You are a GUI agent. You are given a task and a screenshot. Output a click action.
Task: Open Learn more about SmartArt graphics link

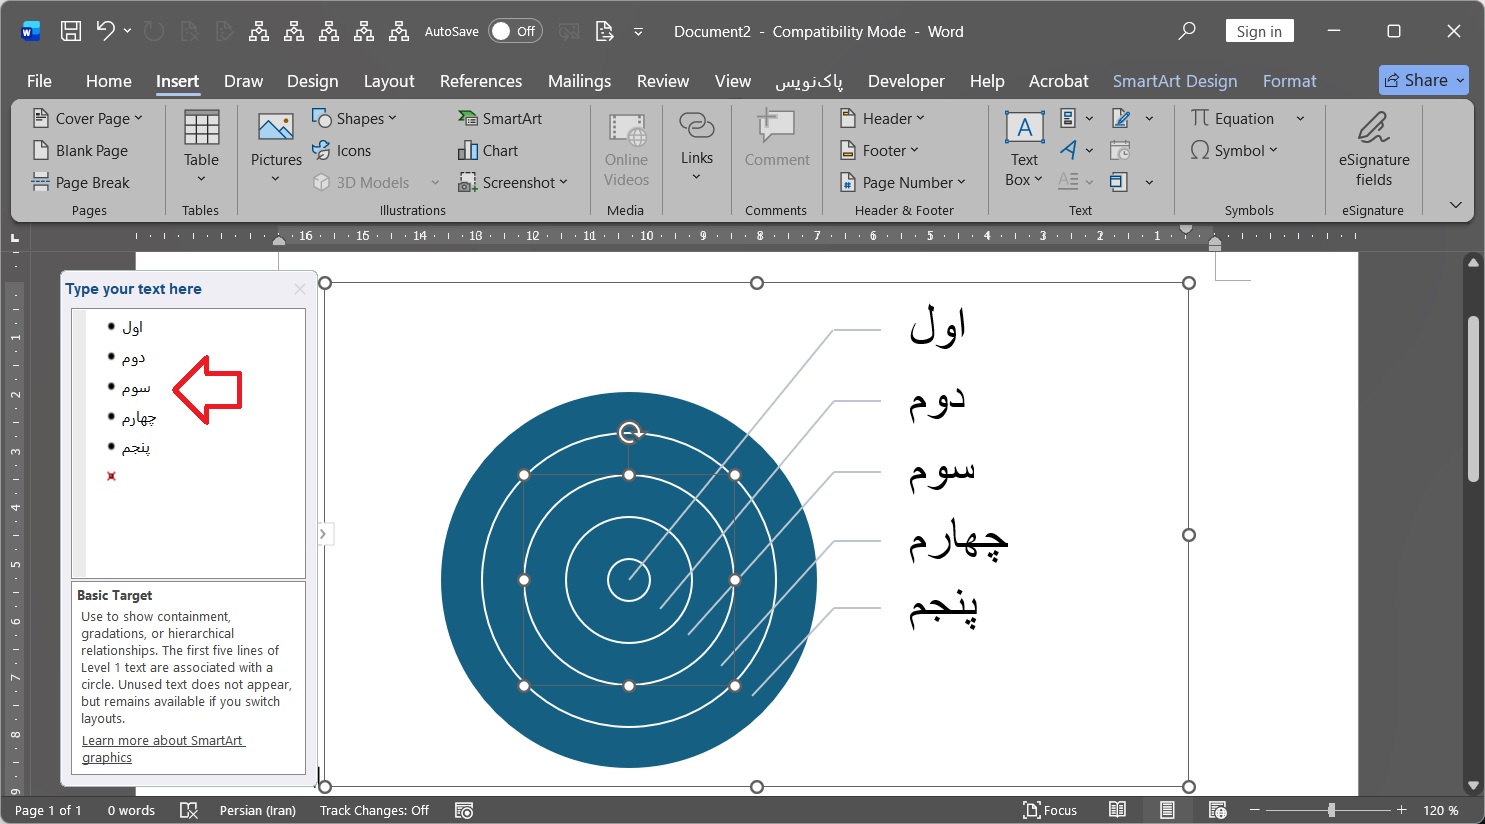[x=163, y=749]
